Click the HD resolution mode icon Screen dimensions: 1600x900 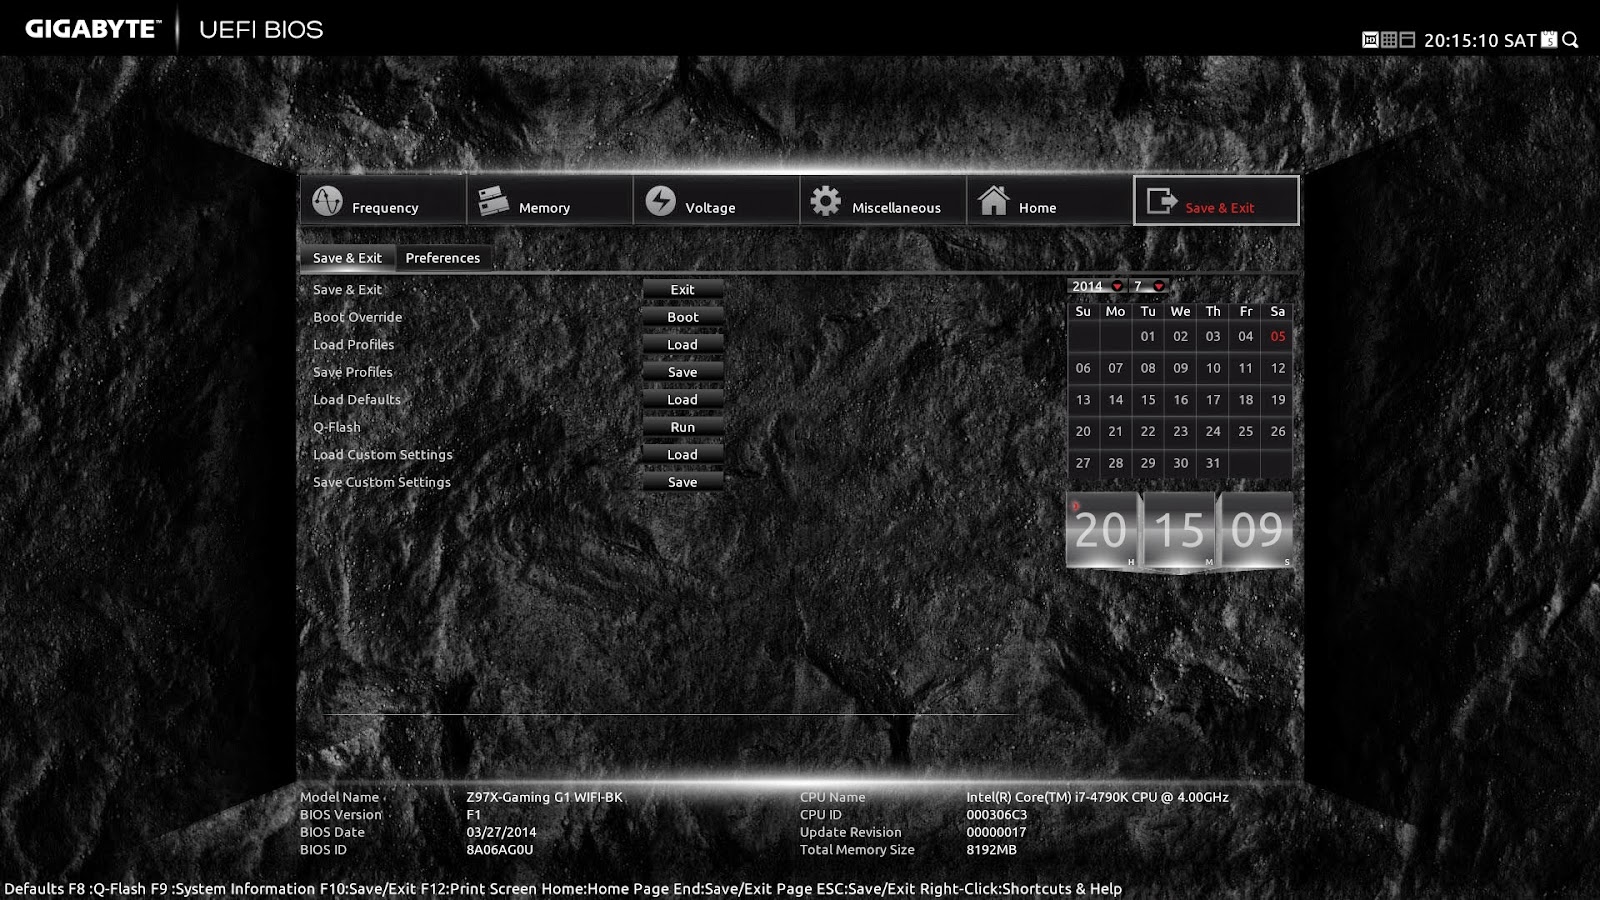(x=1370, y=40)
